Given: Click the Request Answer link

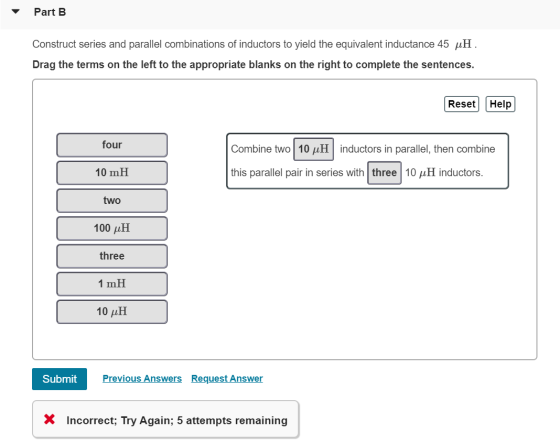Looking at the screenshot, I should [227, 378].
